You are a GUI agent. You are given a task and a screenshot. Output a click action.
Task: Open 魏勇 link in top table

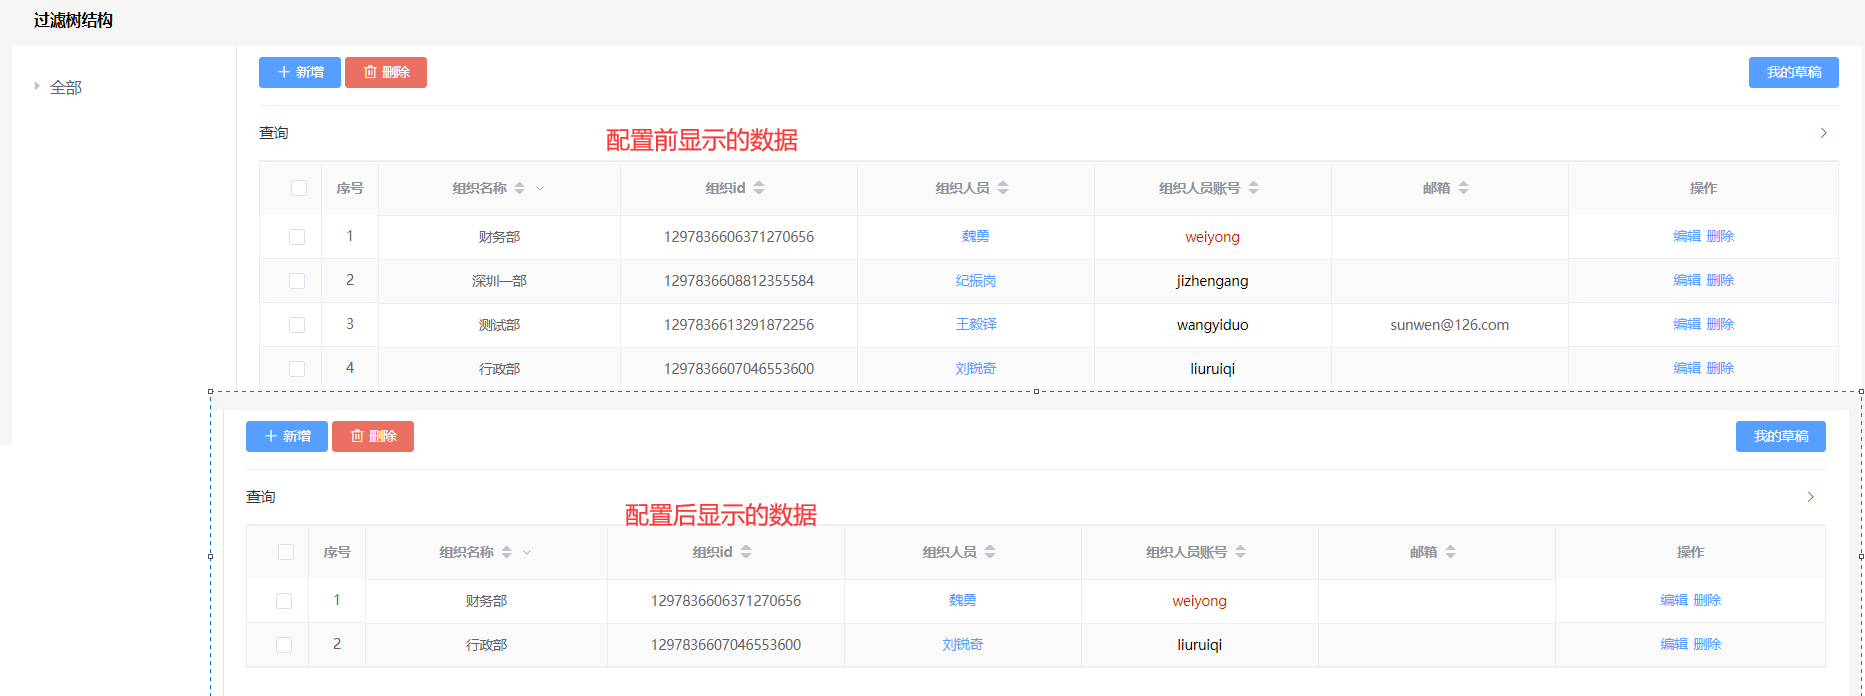coord(975,237)
